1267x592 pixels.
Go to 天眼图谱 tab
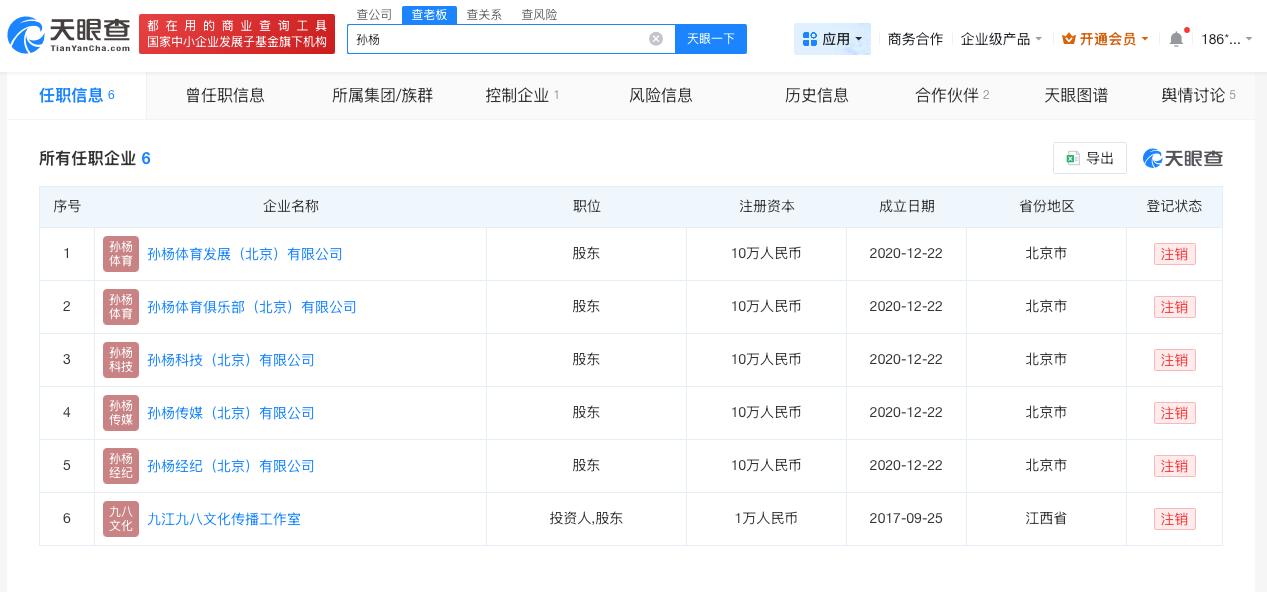point(1076,96)
